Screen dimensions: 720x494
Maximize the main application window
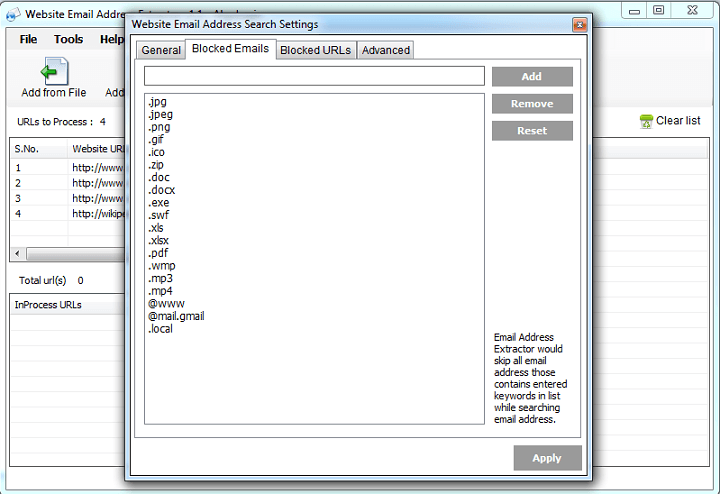click(x=658, y=10)
